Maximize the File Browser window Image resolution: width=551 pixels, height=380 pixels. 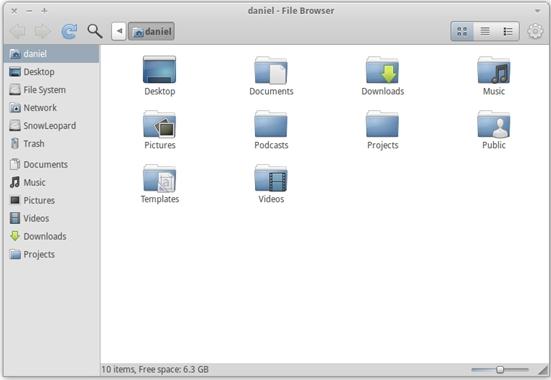tap(44, 11)
